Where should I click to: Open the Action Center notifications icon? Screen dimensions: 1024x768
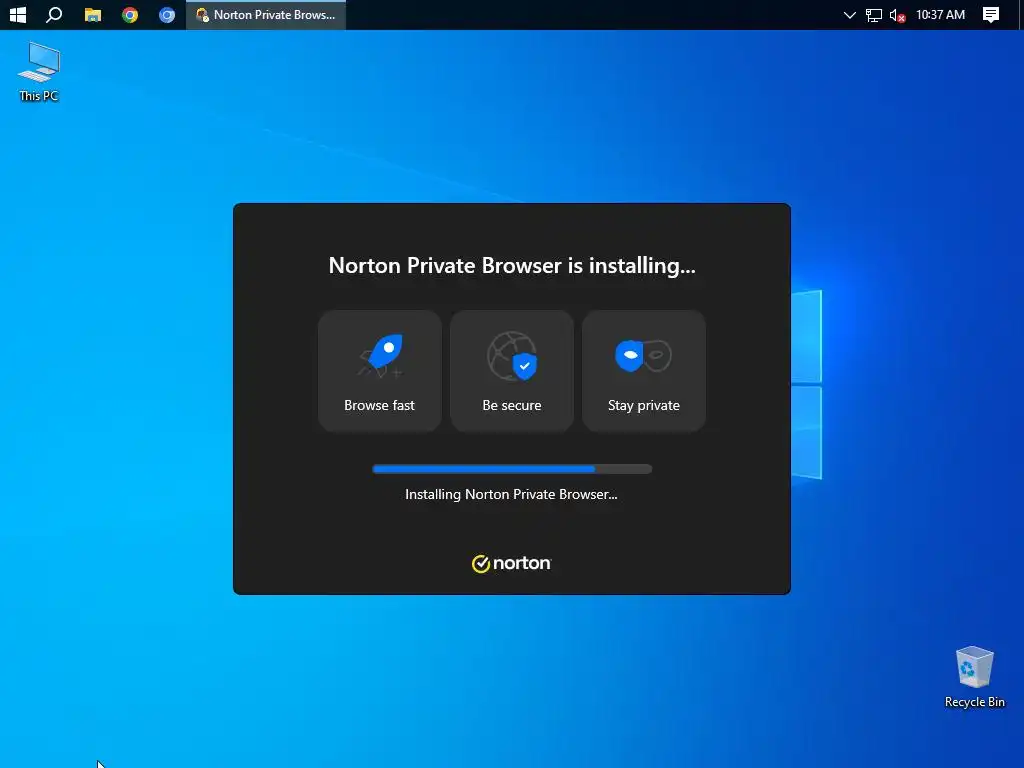991,15
